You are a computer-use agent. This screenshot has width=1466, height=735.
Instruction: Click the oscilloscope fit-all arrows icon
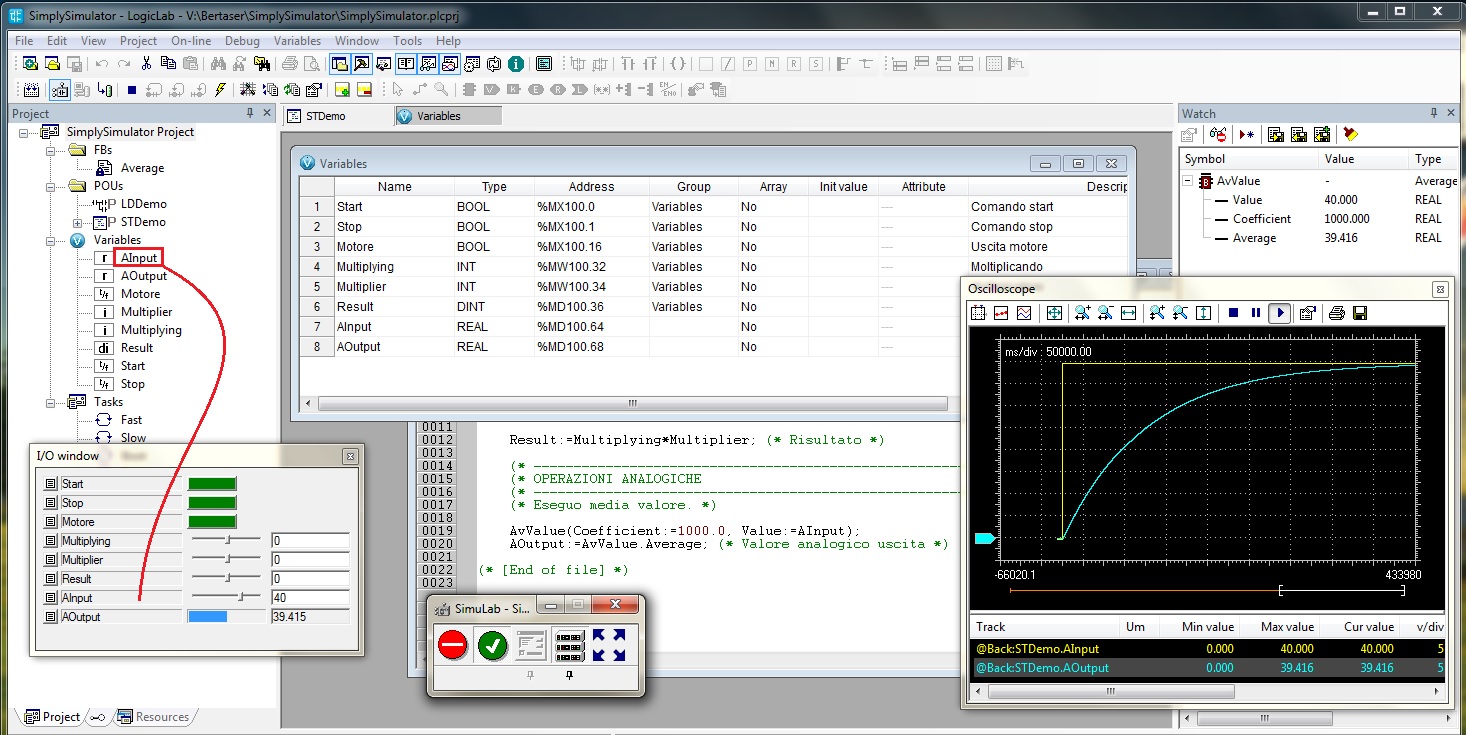1054,313
